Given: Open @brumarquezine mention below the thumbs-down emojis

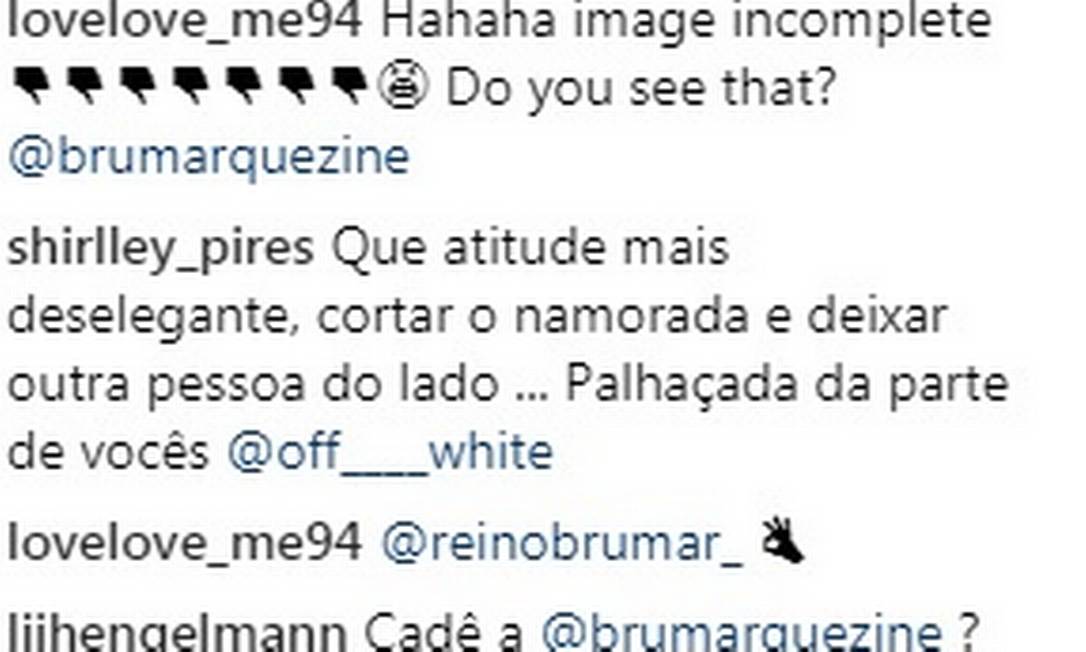Looking at the screenshot, I should 209,157.
